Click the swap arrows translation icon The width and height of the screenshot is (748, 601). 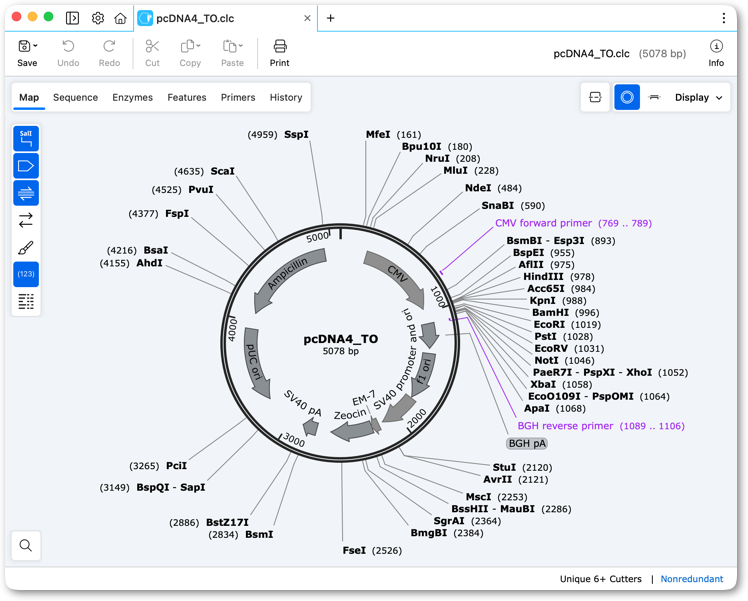click(26, 220)
